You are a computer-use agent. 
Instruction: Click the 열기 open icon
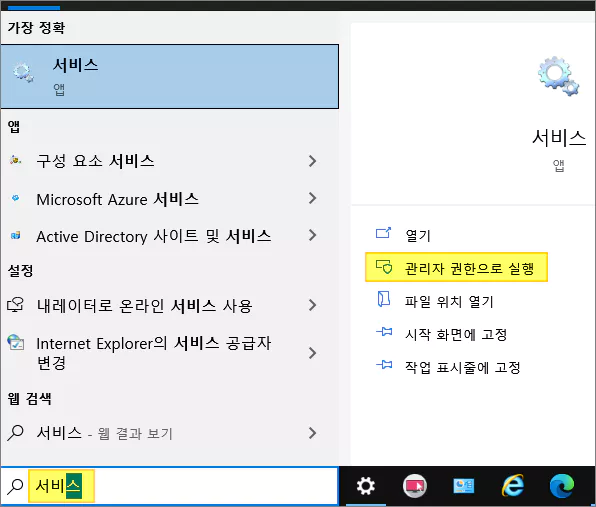coord(384,233)
